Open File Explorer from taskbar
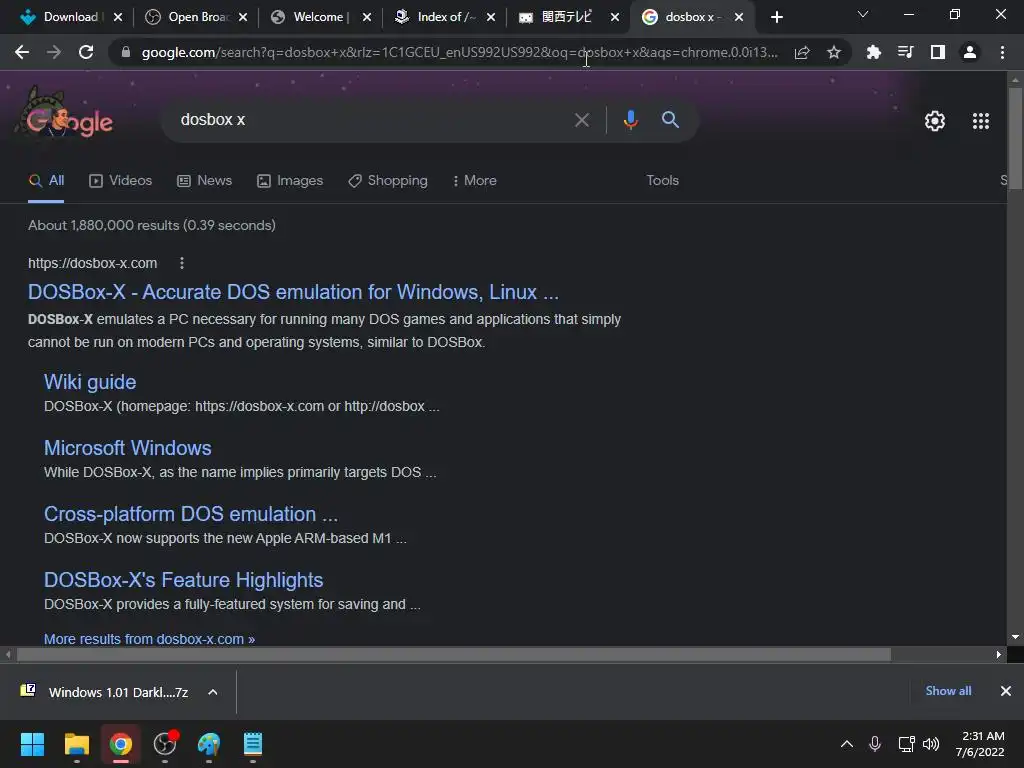This screenshot has height=768, width=1024. [x=76, y=744]
